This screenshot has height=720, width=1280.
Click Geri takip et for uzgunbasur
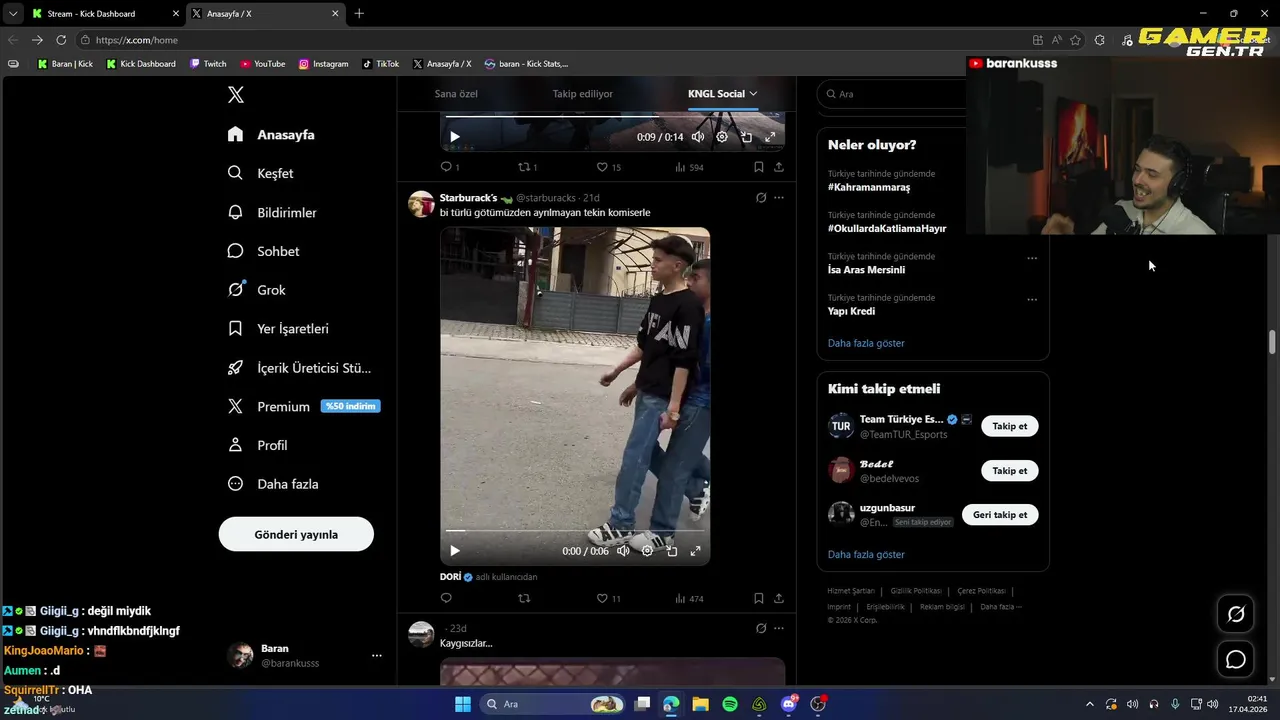click(1000, 515)
